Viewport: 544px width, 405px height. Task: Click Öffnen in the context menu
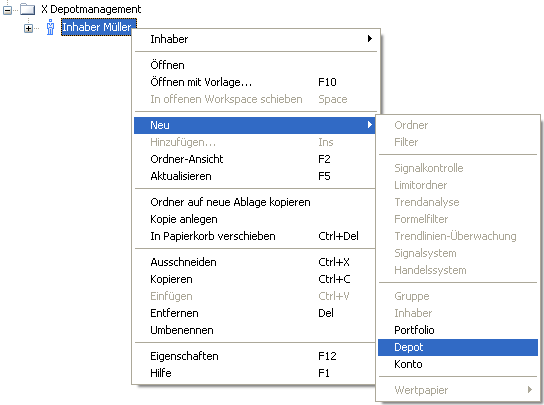[x=255, y=65]
